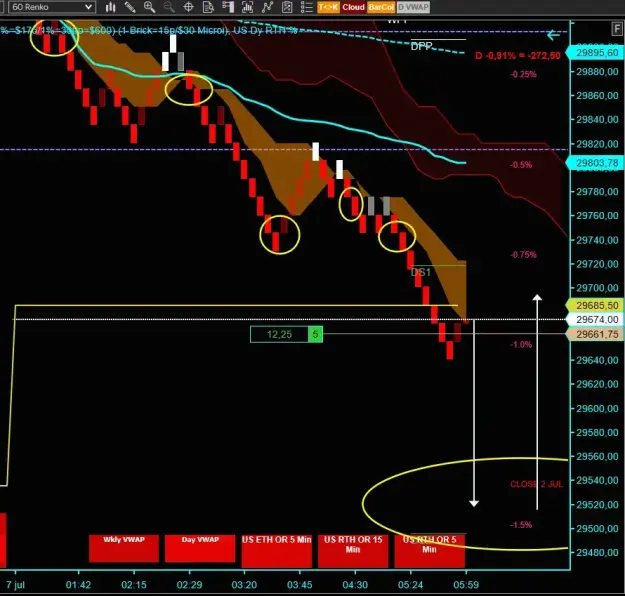625x596 pixels.
Task: Click the zoom out magnifier icon
Action: pyautogui.click(x=169, y=7)
